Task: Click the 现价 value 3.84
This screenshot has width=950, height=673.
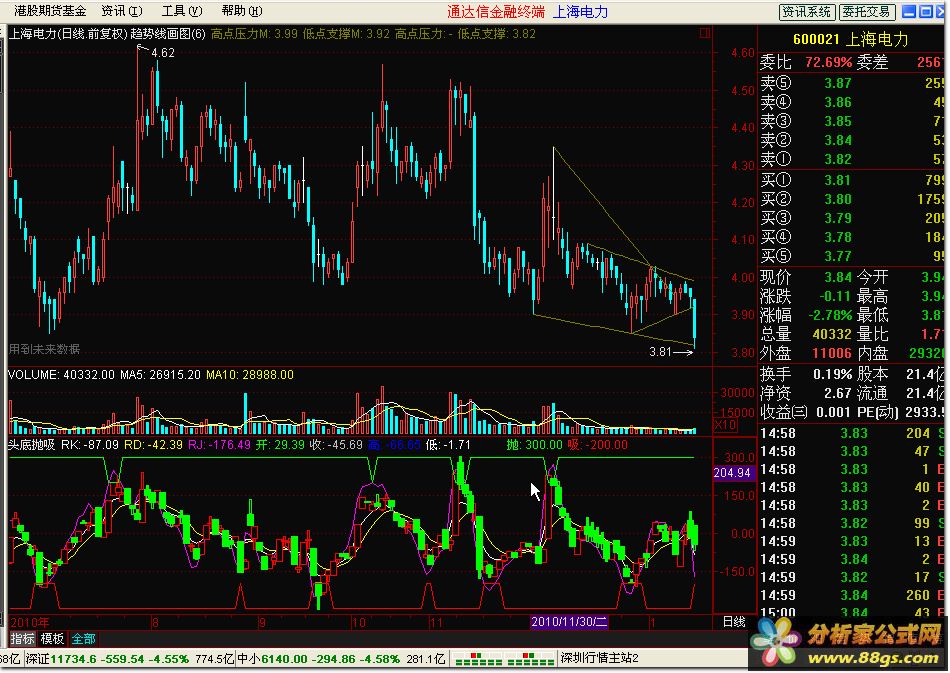Action: tap(838, 277)
